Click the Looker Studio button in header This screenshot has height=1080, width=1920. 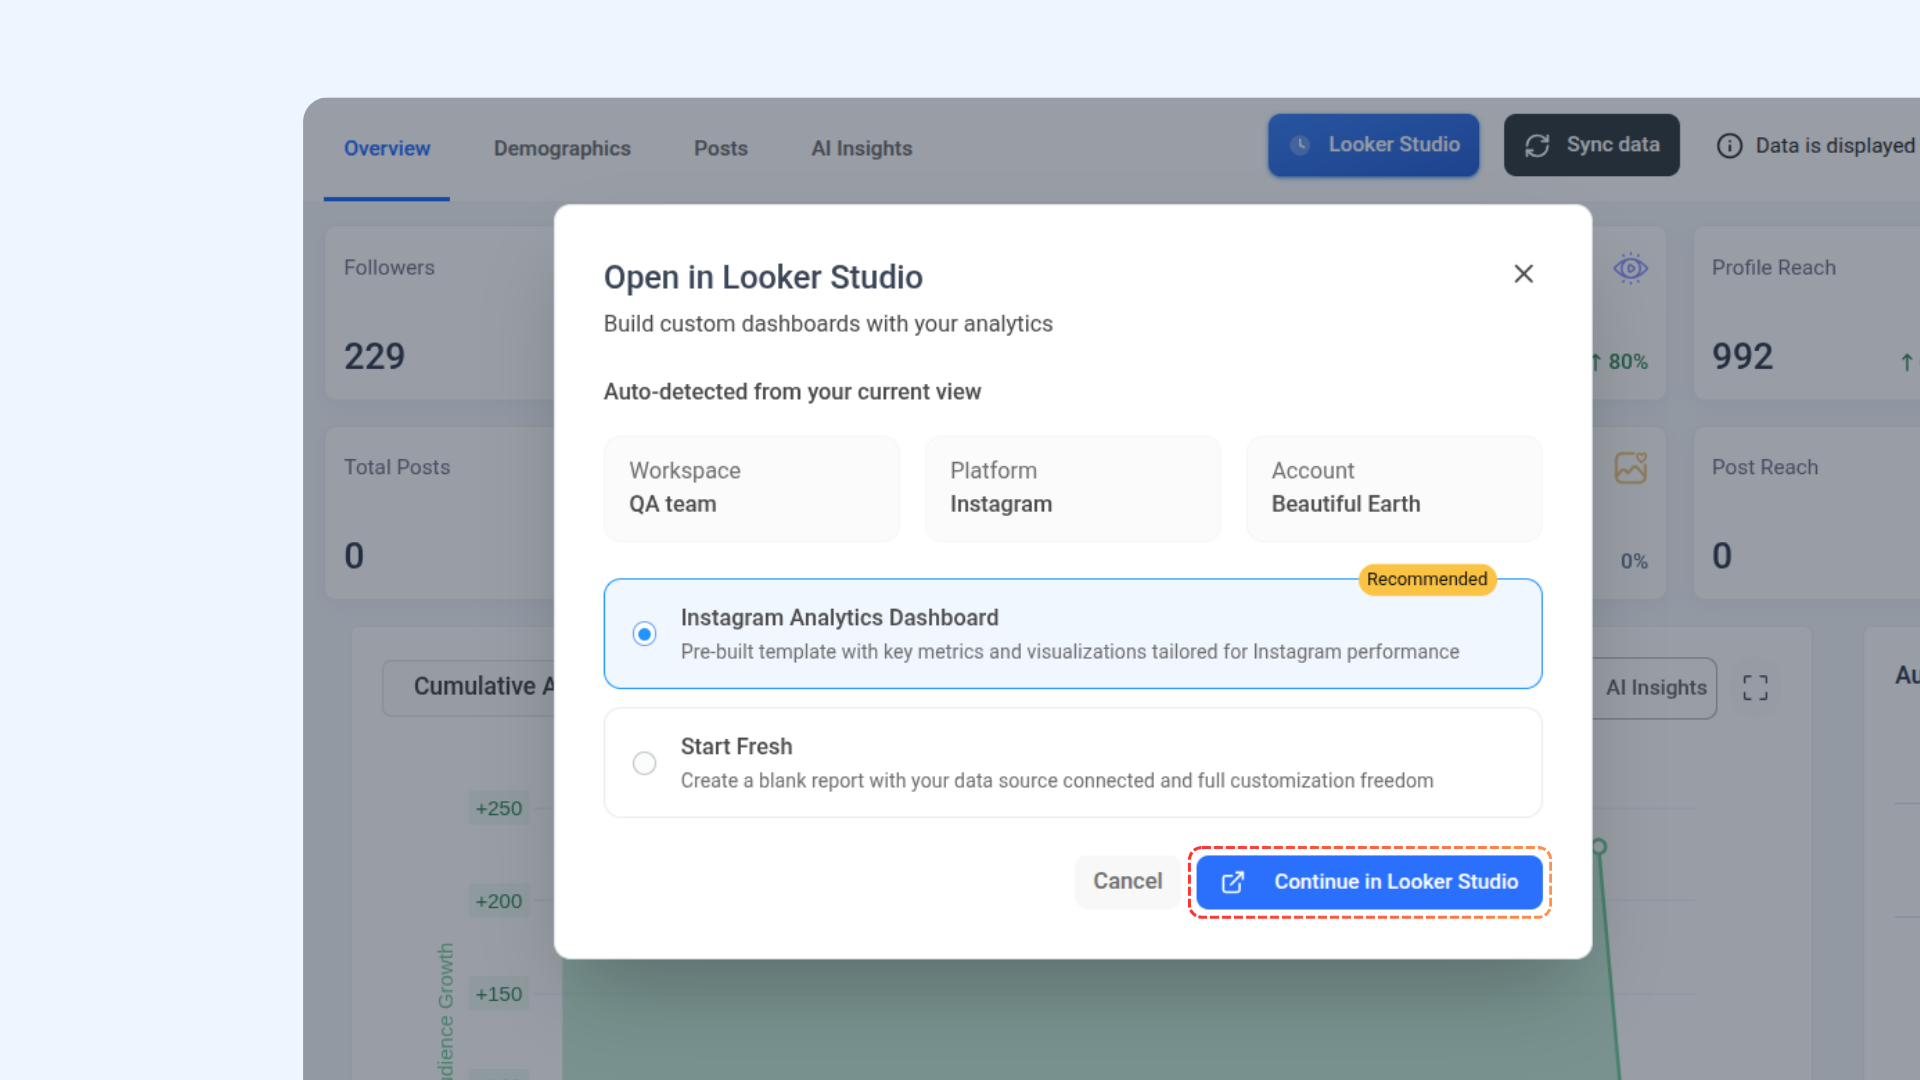(x=1373, y=145)
